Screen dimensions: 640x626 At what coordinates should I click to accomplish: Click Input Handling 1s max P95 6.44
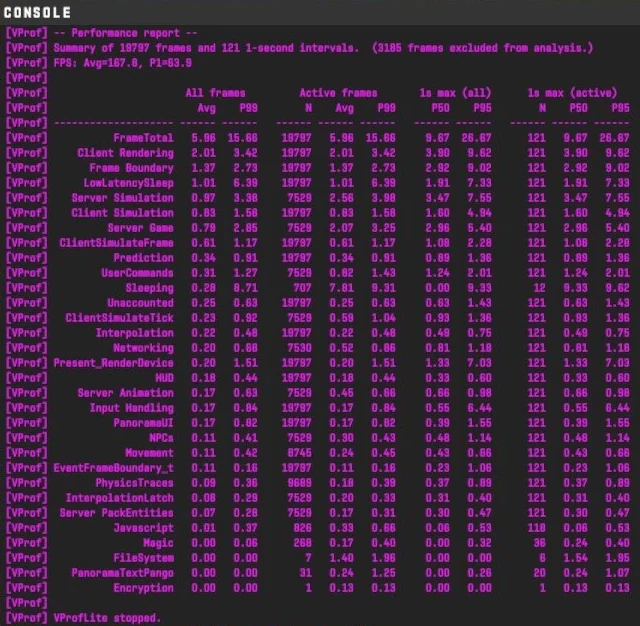tap(479, 408)
